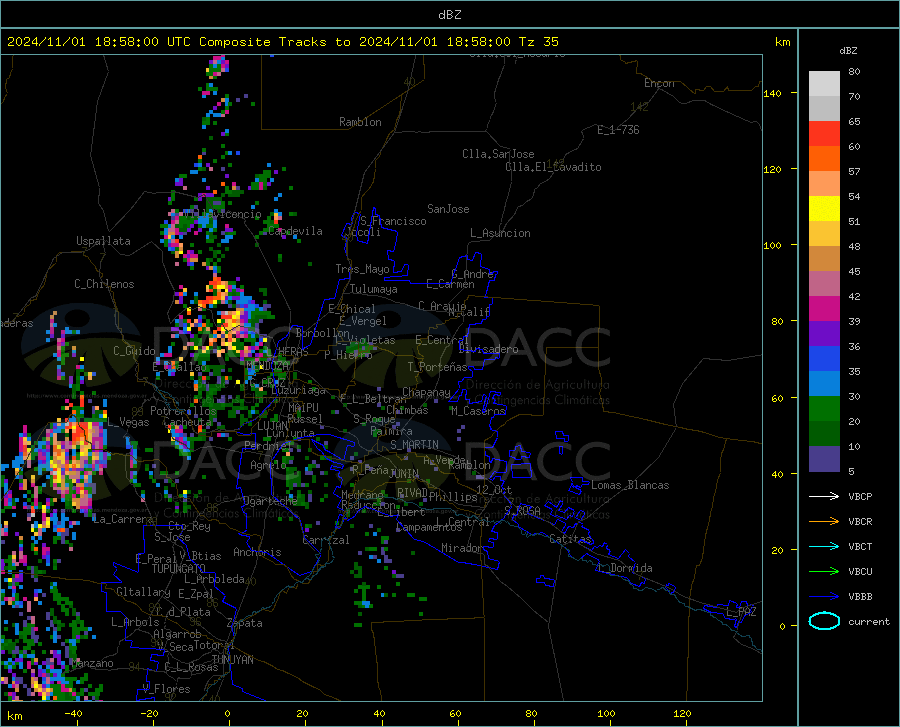
Task: Click the cyan VBCT arrow legend icon
Action: [824, 546]
